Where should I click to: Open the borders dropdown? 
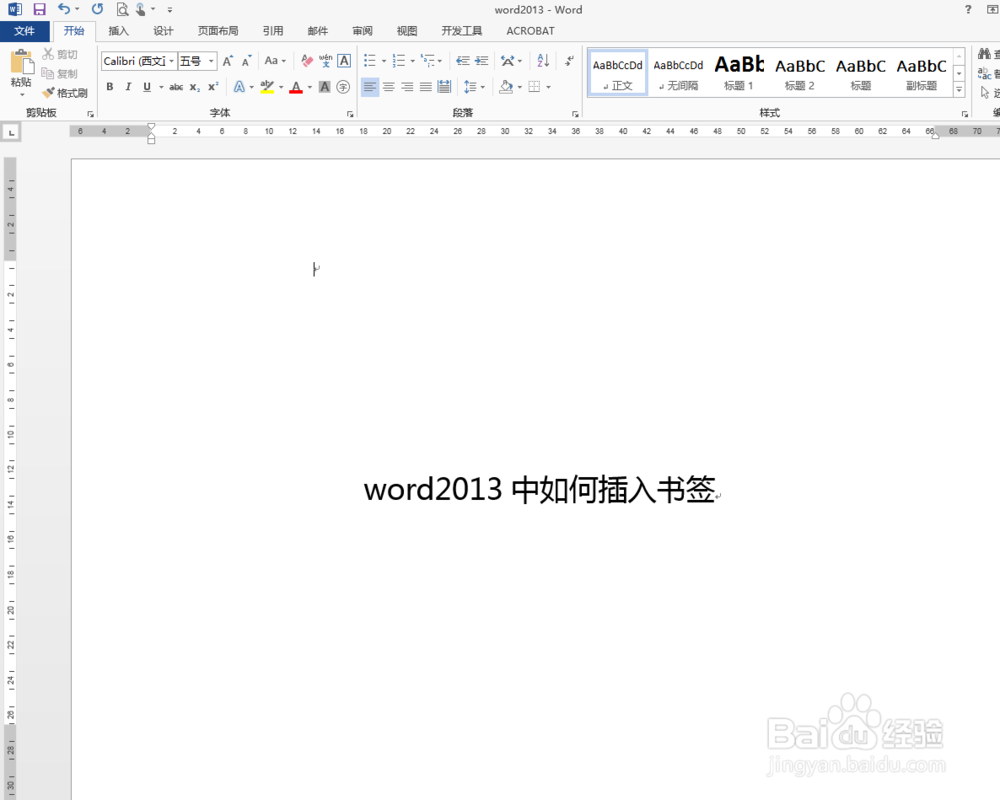coord(548,87)
